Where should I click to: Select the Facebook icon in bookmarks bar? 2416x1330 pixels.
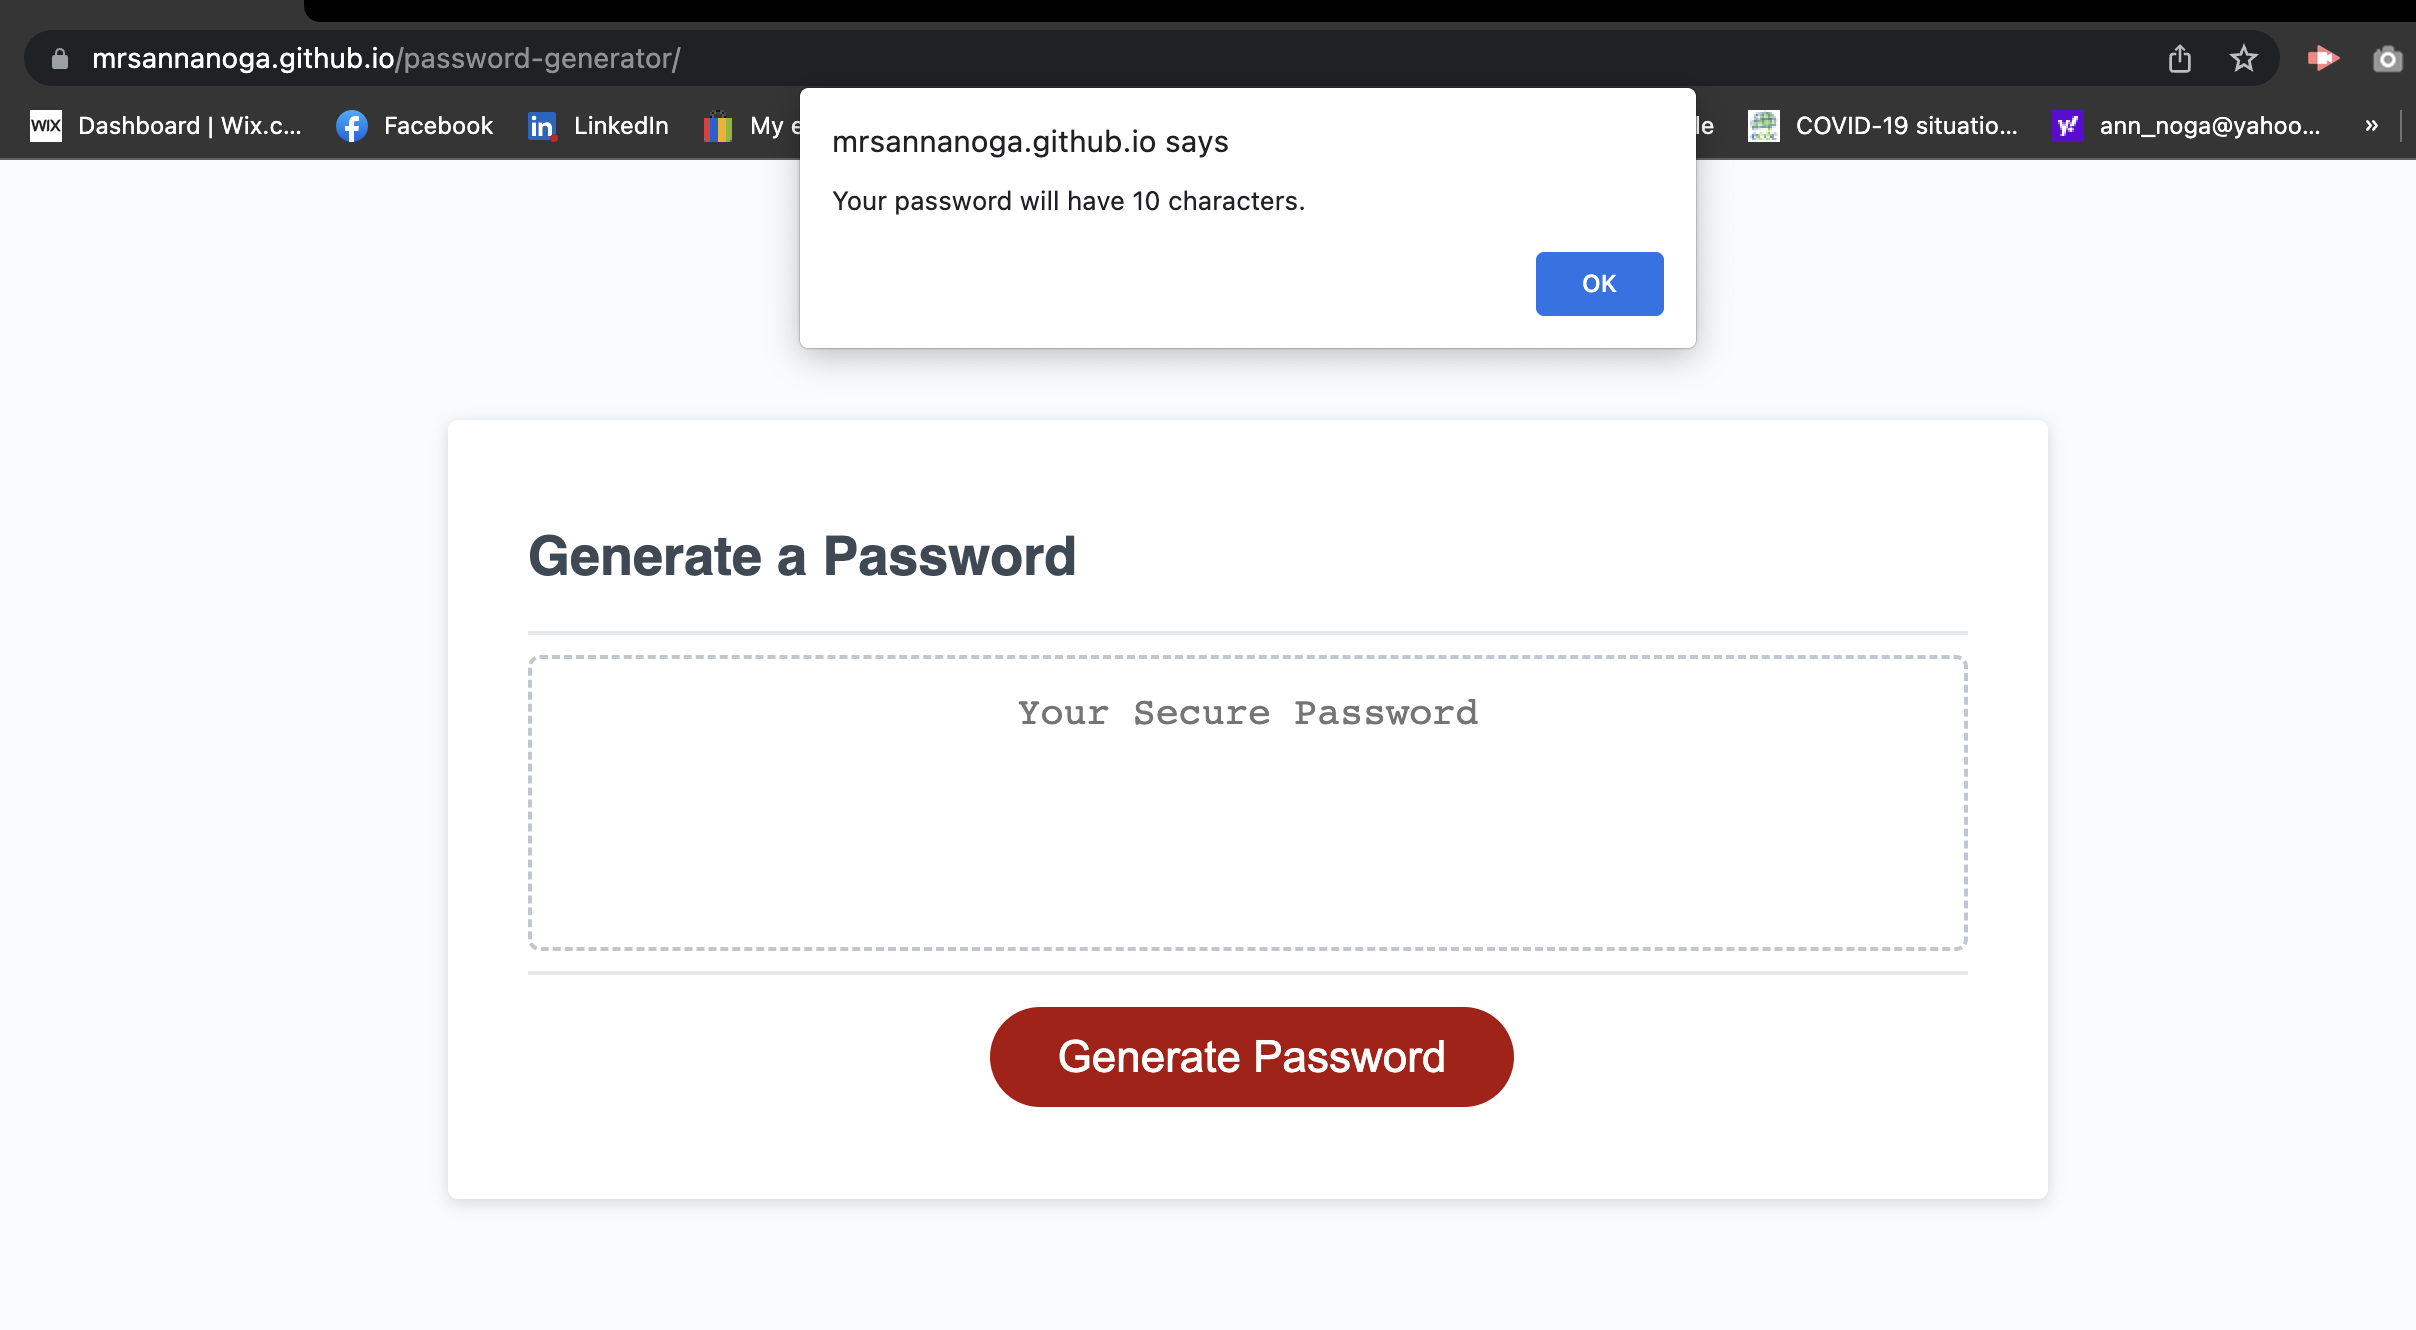point(352,126)
